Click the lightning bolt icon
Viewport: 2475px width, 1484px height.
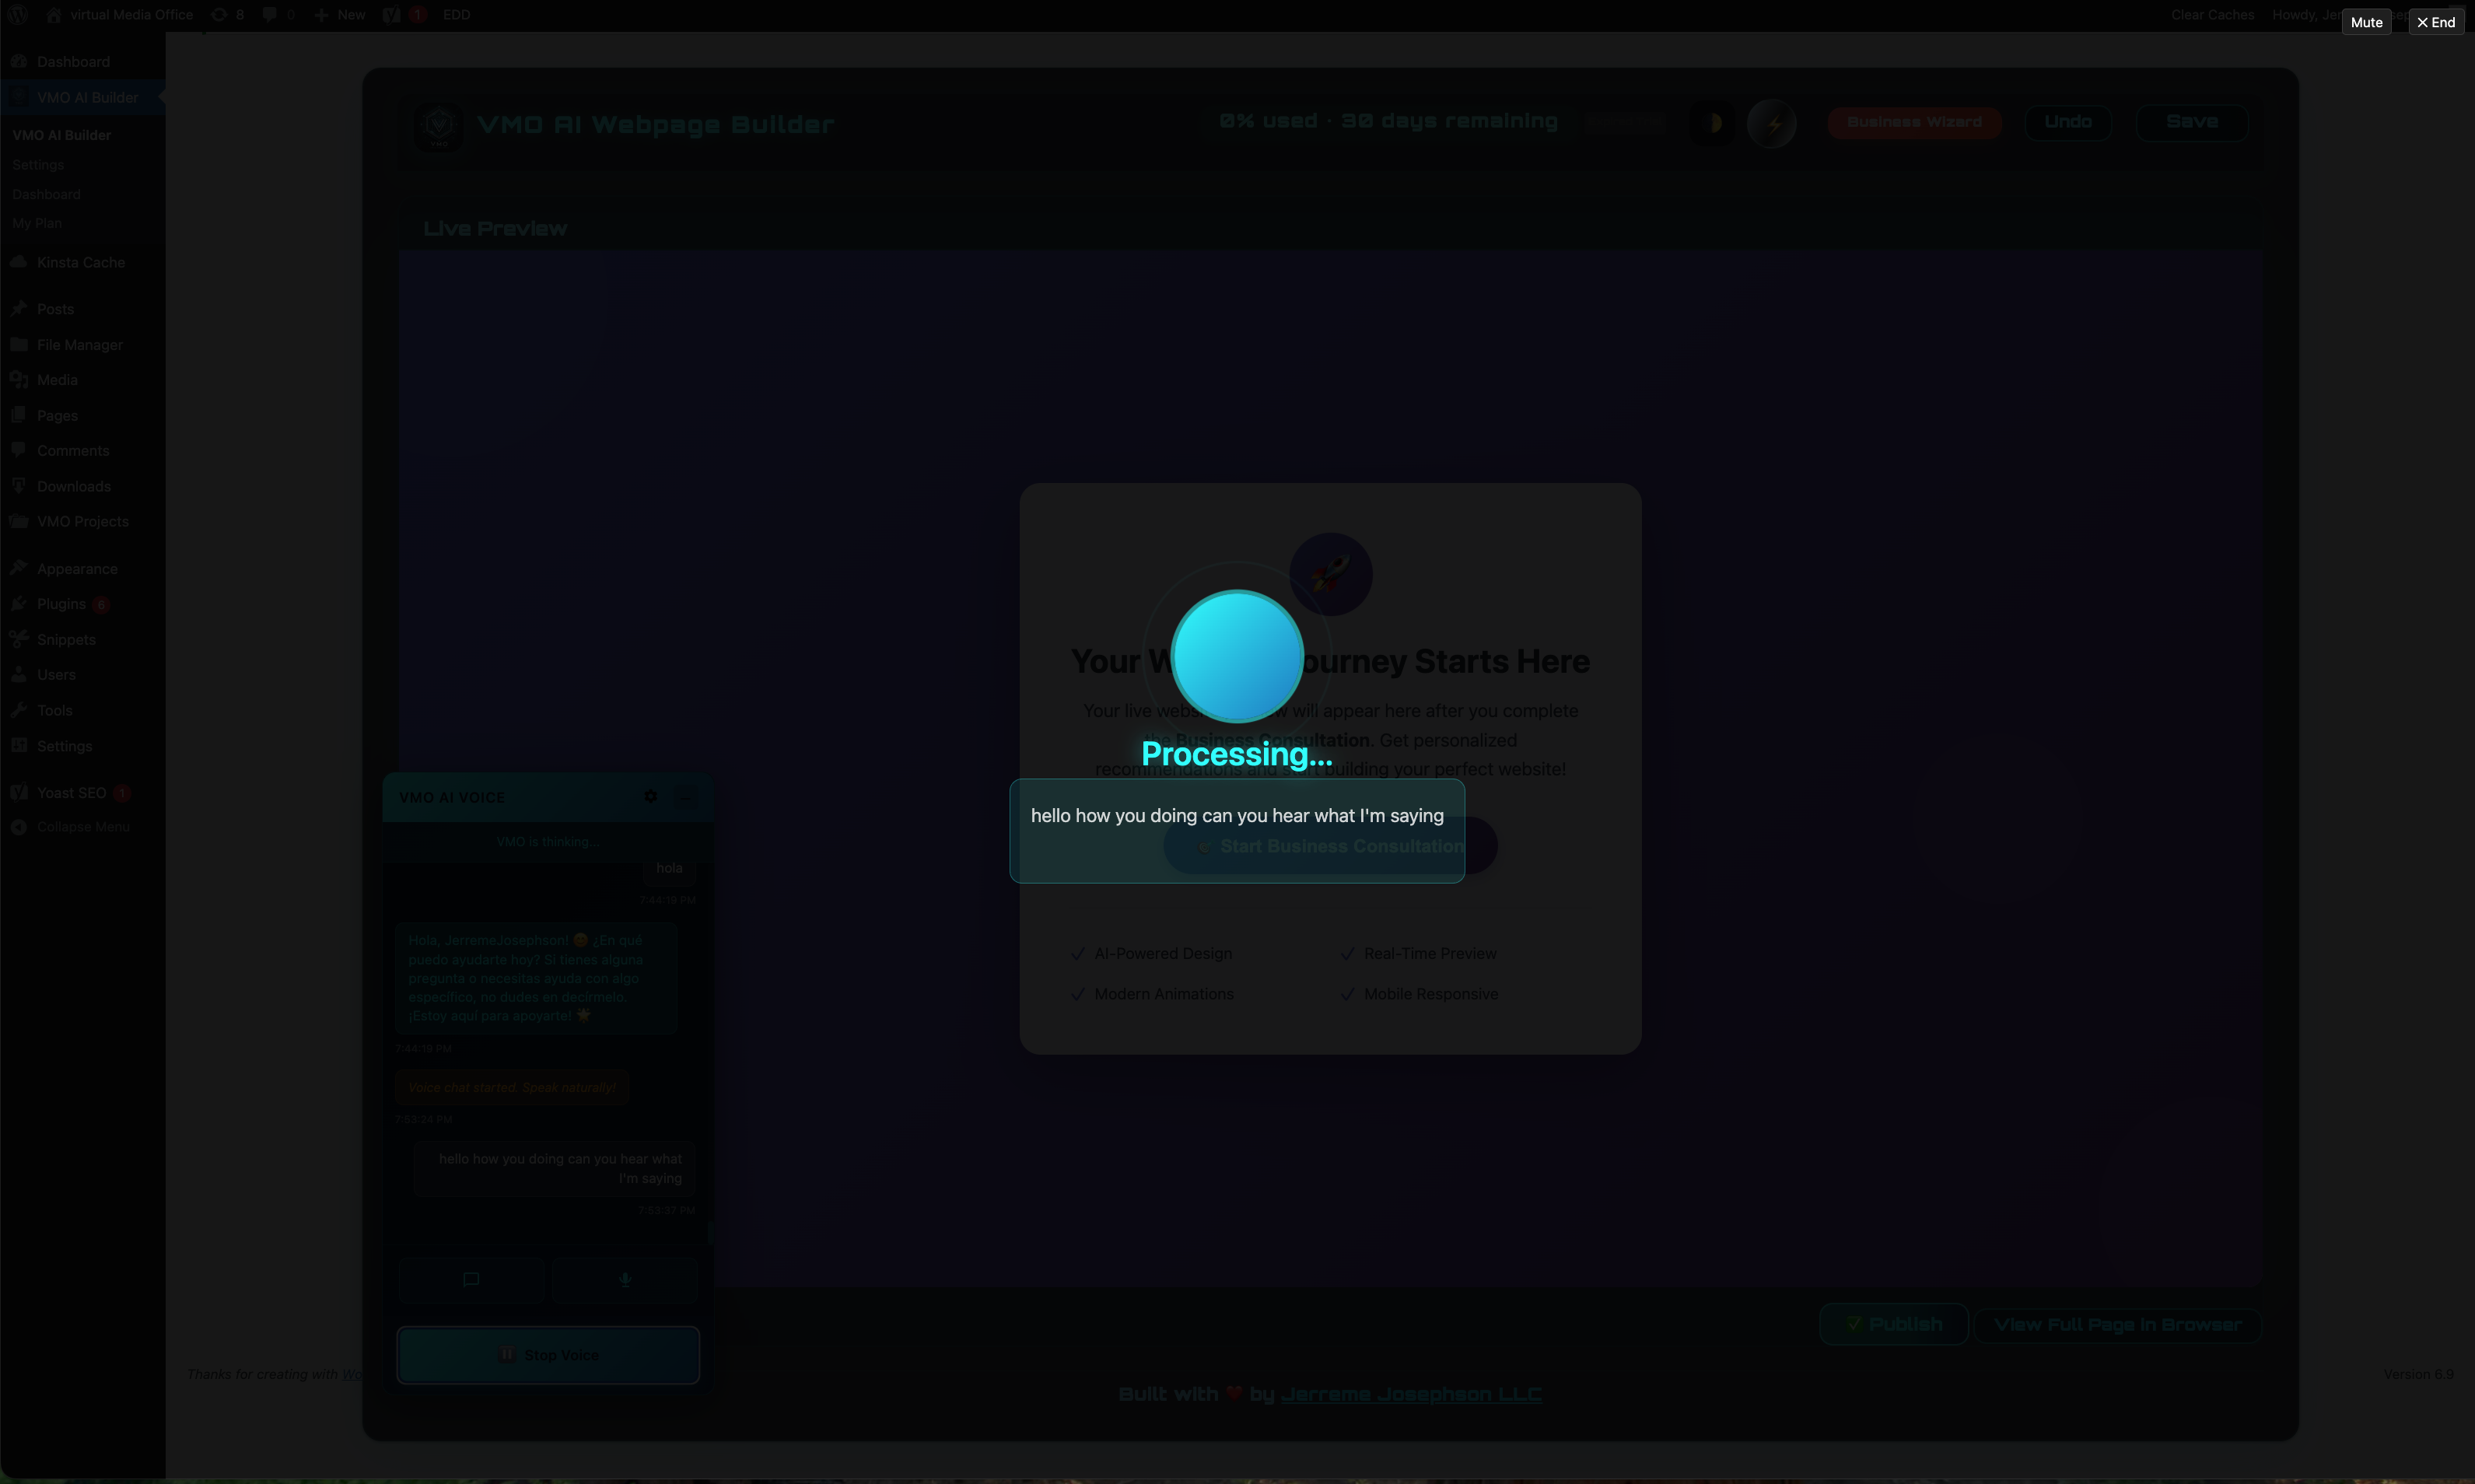coord(1772,124)
